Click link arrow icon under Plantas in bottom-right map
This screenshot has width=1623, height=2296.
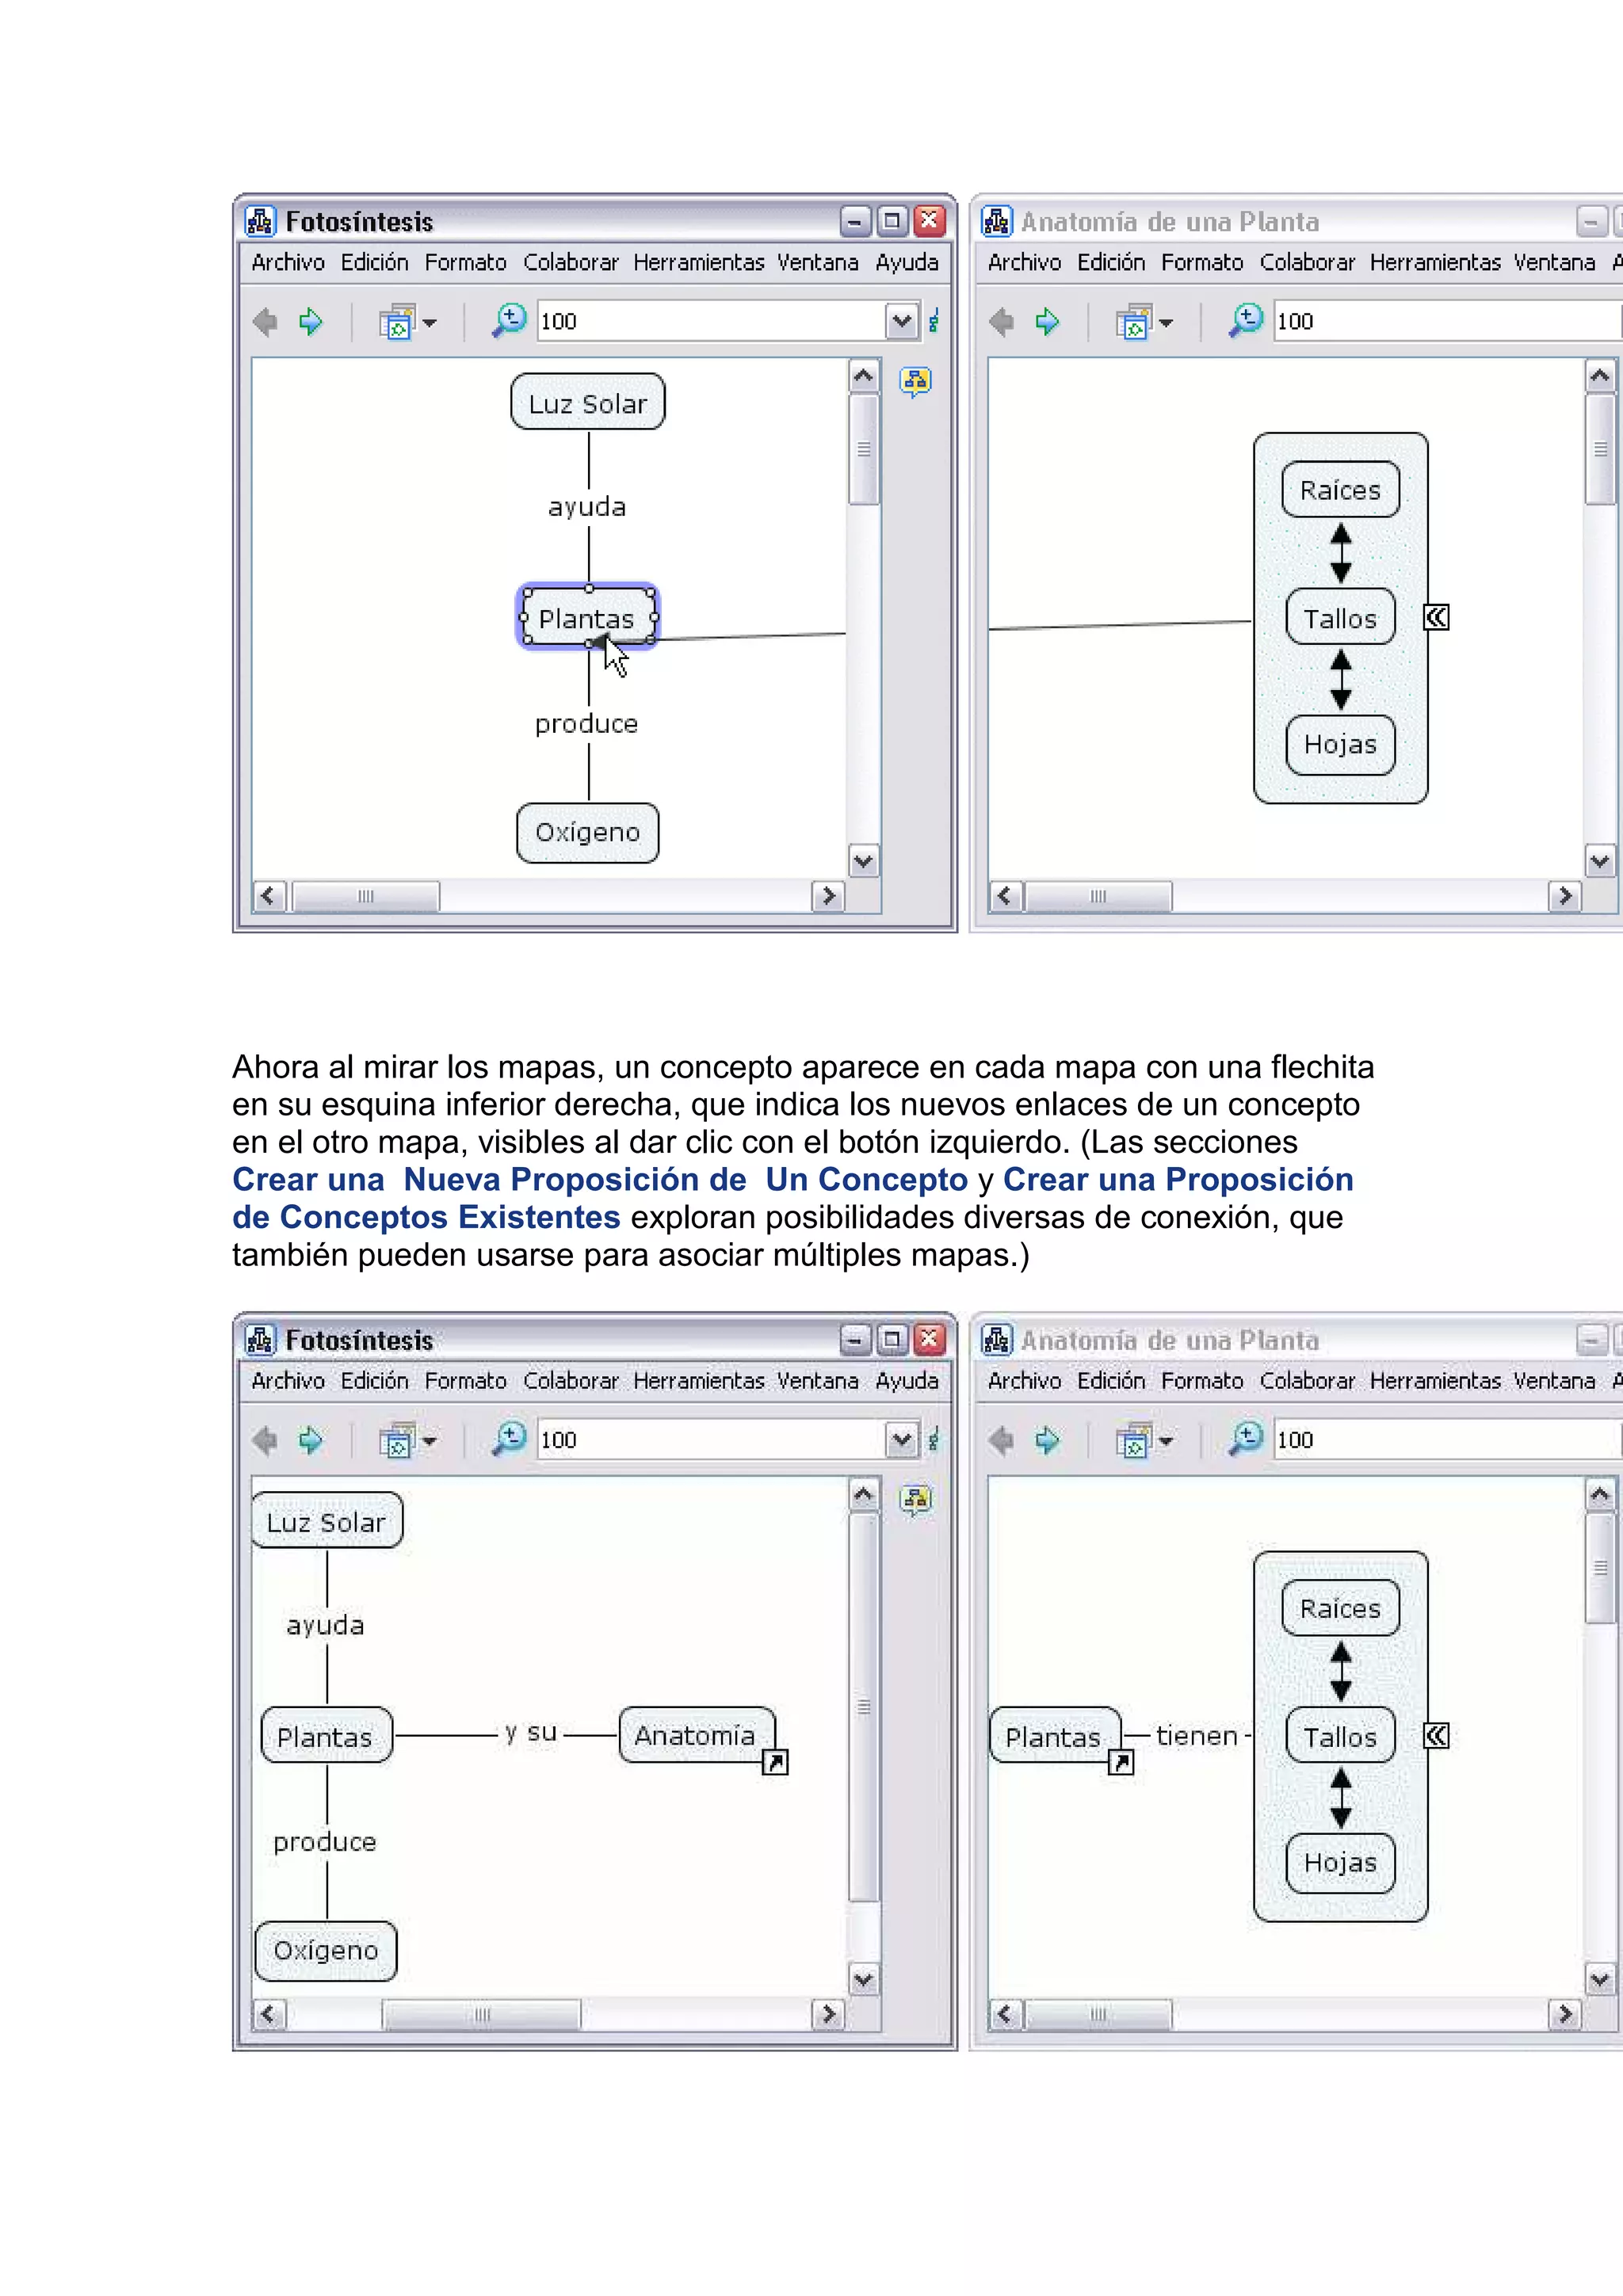1121,1762
